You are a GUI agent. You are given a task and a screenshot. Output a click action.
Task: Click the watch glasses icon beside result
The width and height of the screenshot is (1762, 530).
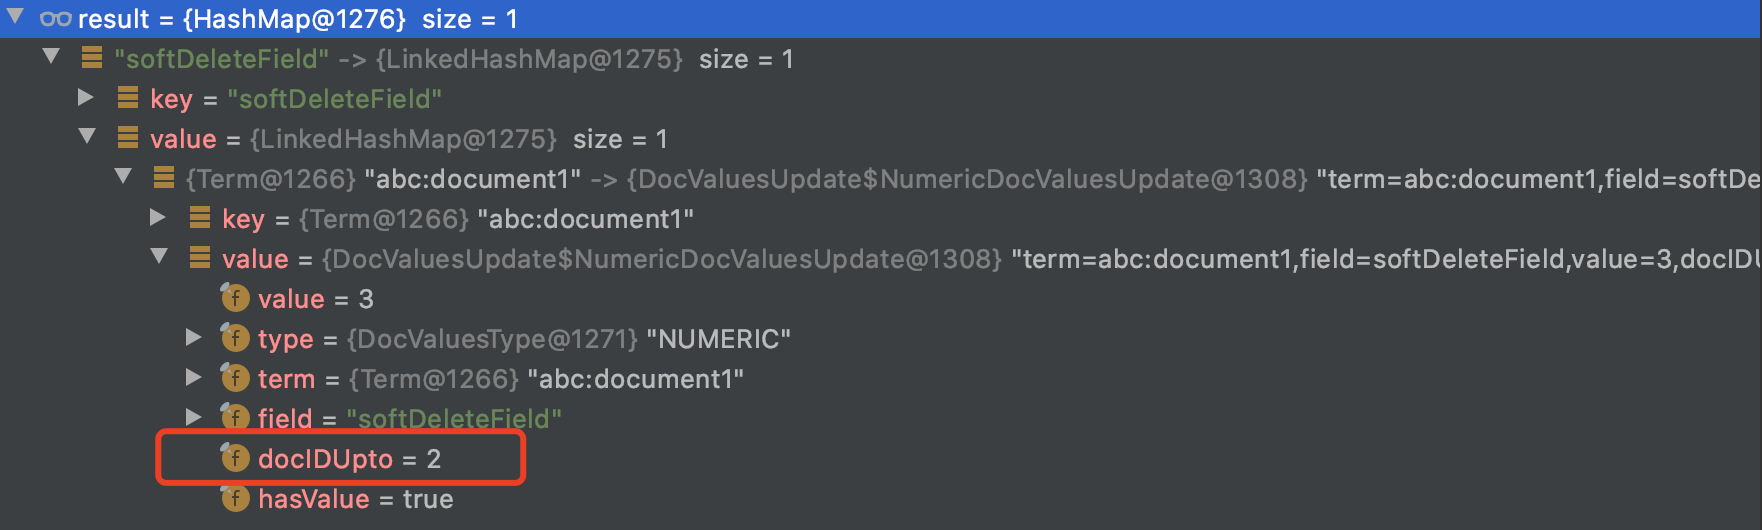point(55,19)
